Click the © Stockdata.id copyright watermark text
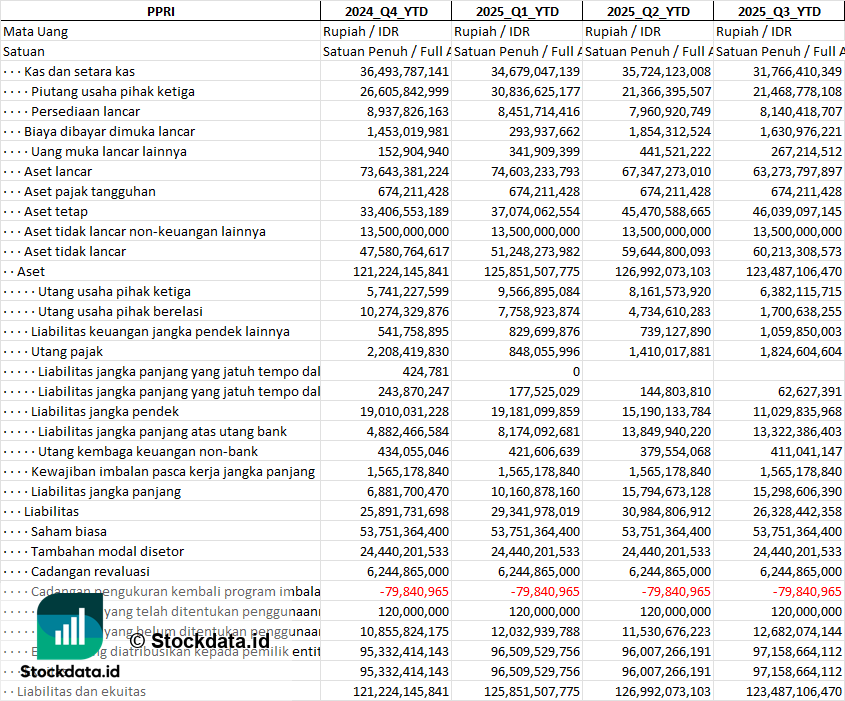 click(199, 640)
